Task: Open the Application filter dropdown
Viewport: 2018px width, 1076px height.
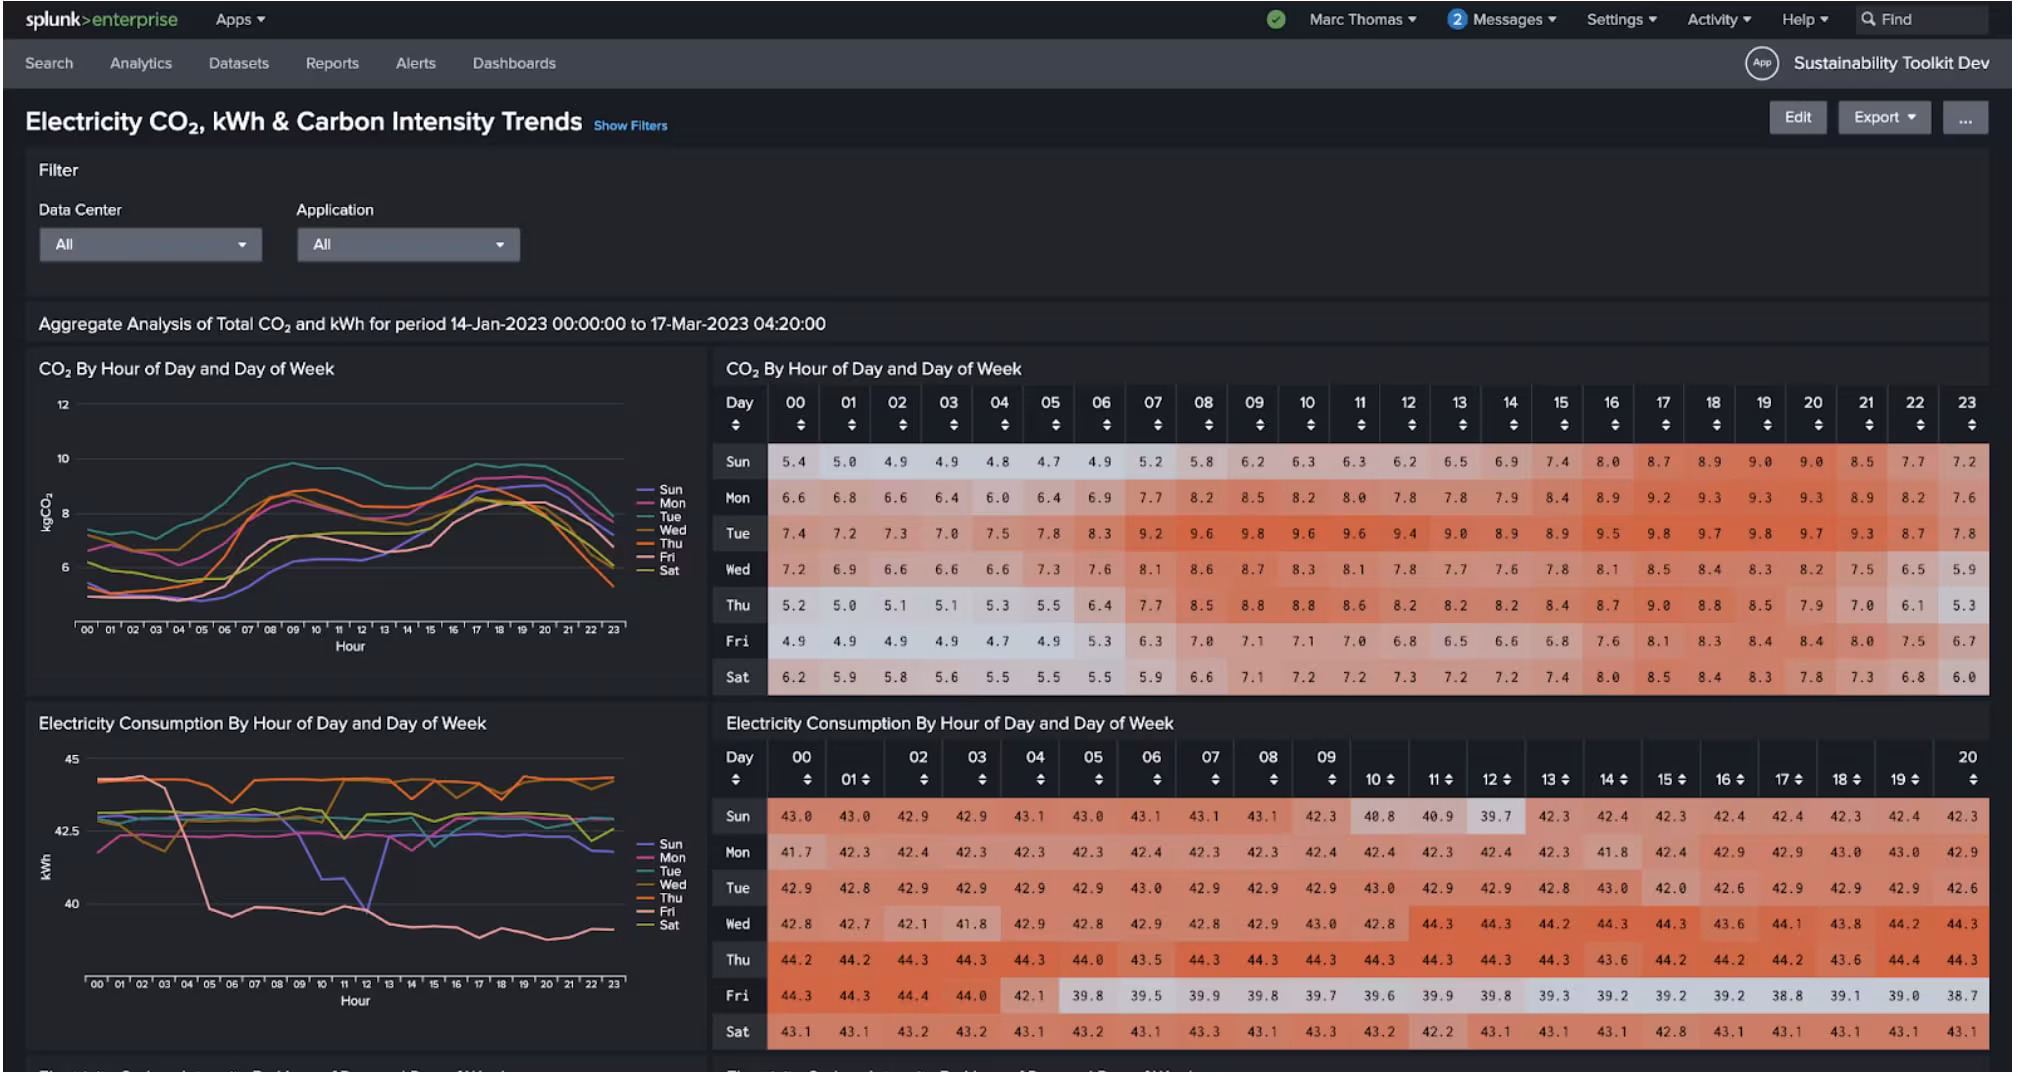Action: (407, 244)
